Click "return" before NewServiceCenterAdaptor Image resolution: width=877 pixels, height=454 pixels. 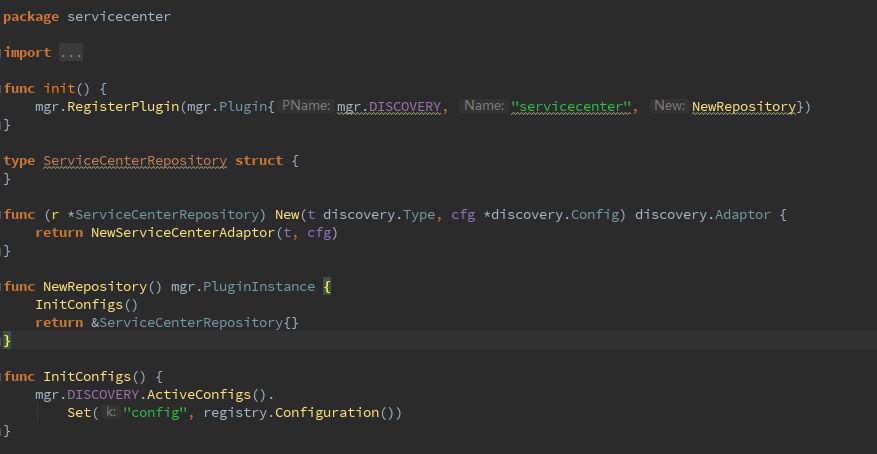click(x=59, y=233)
